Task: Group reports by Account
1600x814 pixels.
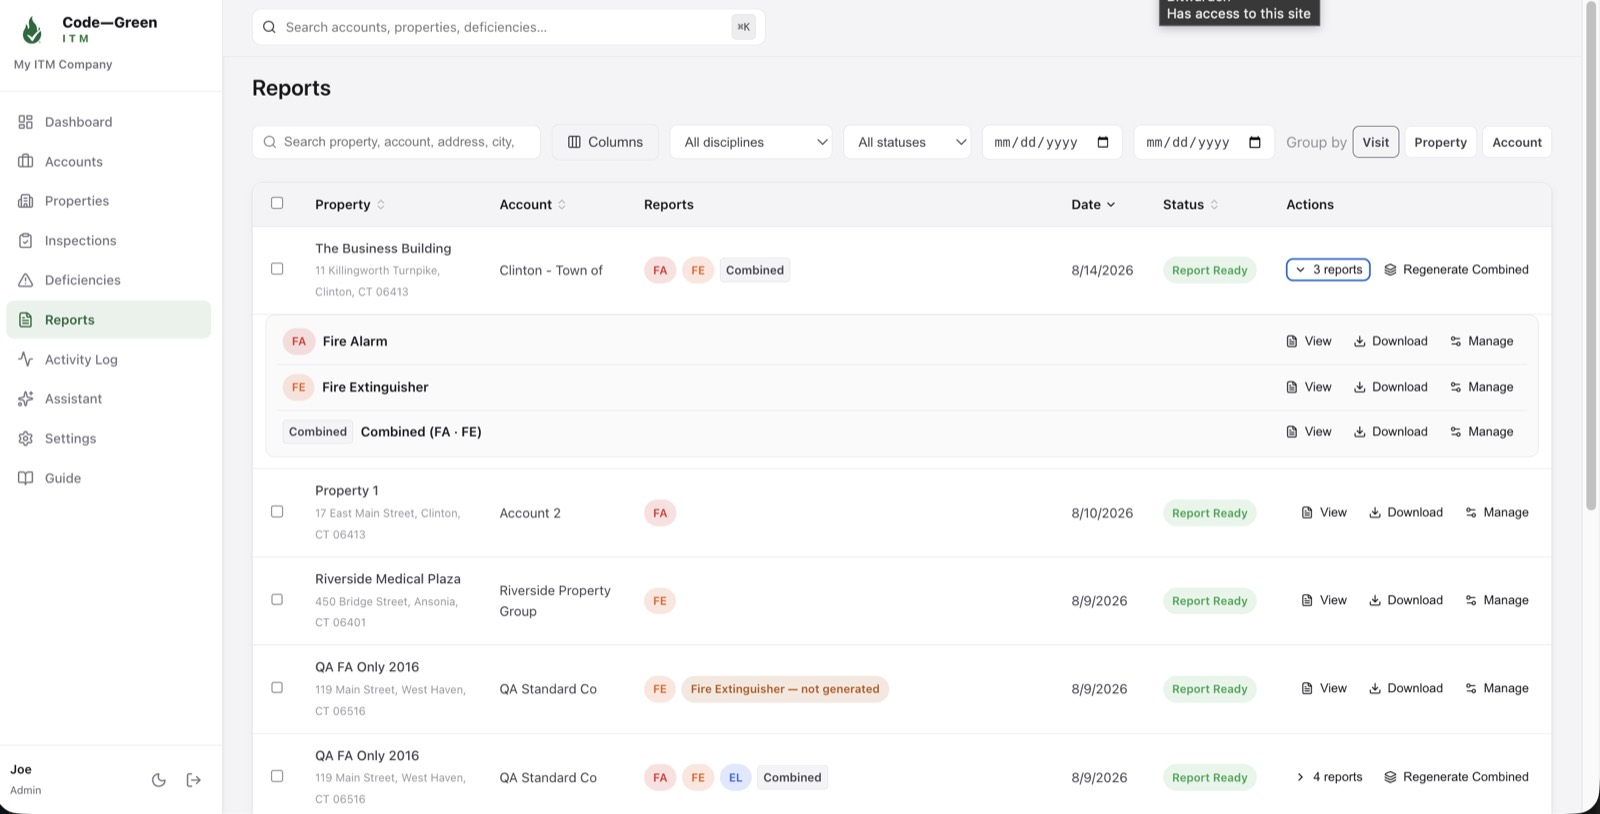Action: tap(1517, 142)
